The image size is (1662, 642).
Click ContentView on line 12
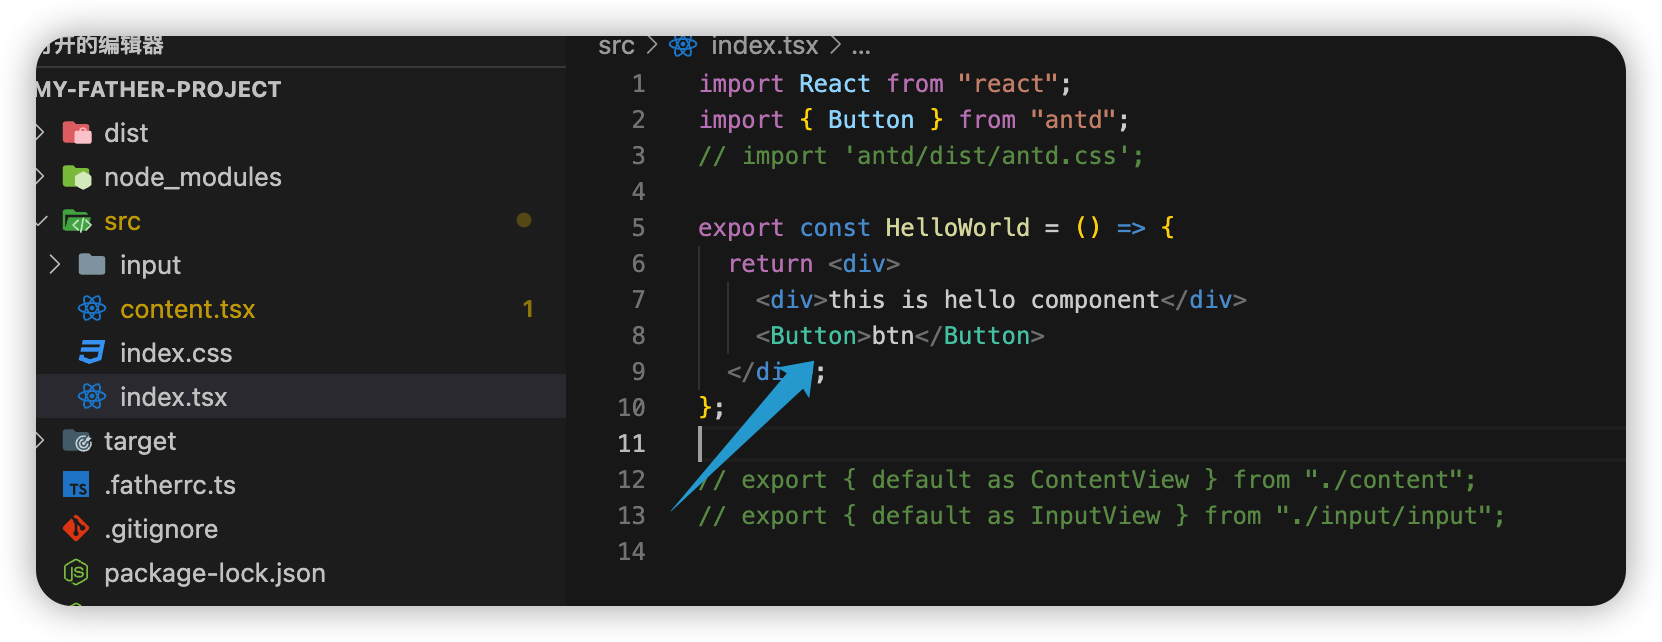coord(1110,480)
